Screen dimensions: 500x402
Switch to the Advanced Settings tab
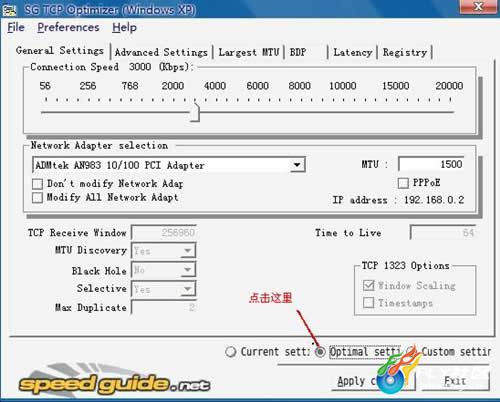pyautogui.click(x=161, y=53)
